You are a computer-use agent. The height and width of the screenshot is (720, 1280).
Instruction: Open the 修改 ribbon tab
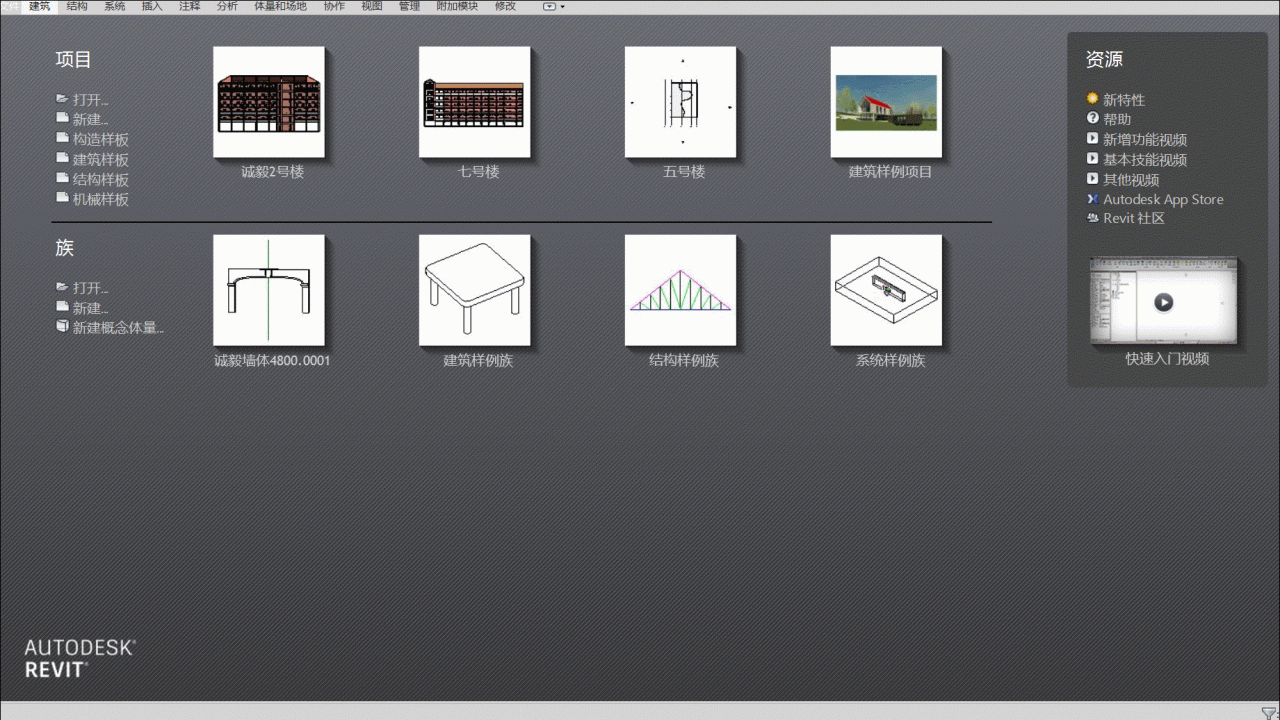tap(506, 6)
